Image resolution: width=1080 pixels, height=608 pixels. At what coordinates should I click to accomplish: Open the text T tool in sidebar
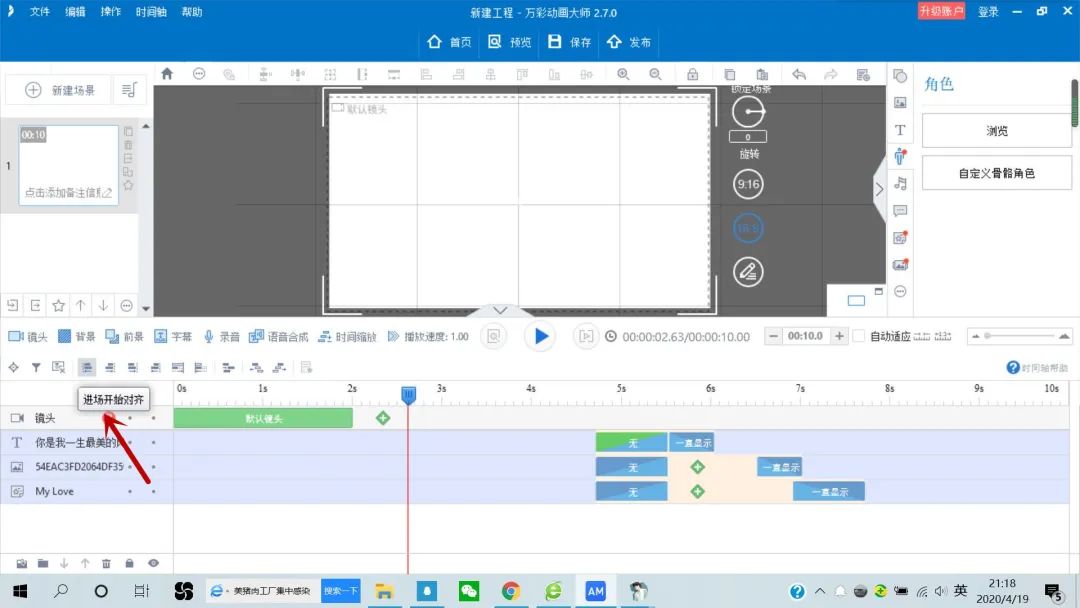pyautogui.click(x=900, y=129)
